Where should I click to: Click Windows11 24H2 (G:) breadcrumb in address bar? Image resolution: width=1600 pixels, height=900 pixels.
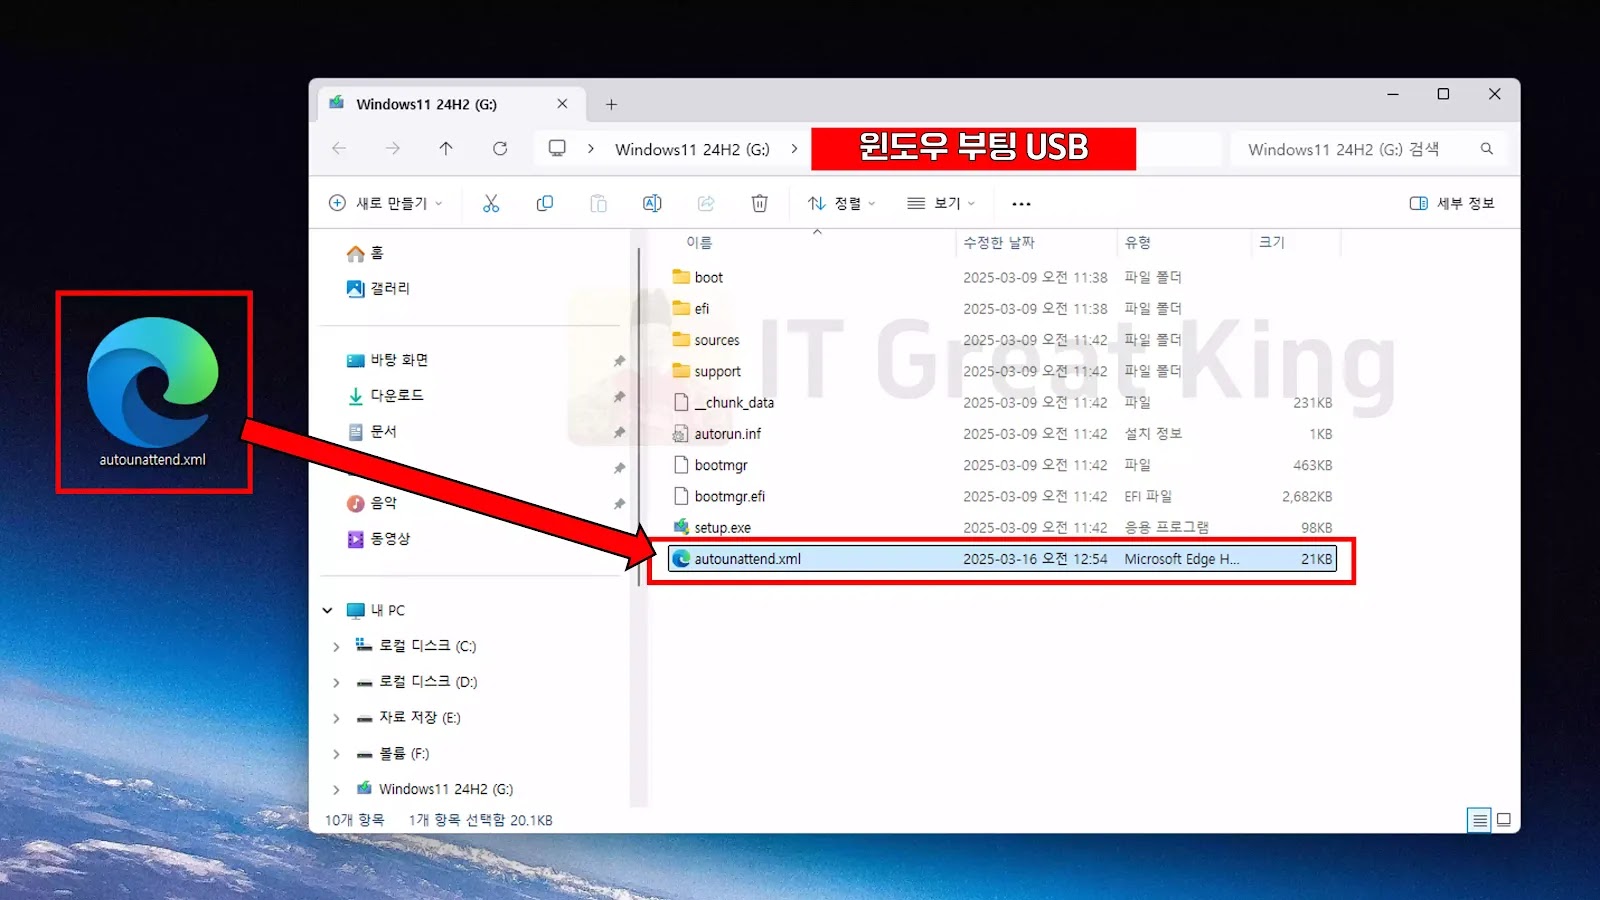pyautogui.click(x=692, y=149)
